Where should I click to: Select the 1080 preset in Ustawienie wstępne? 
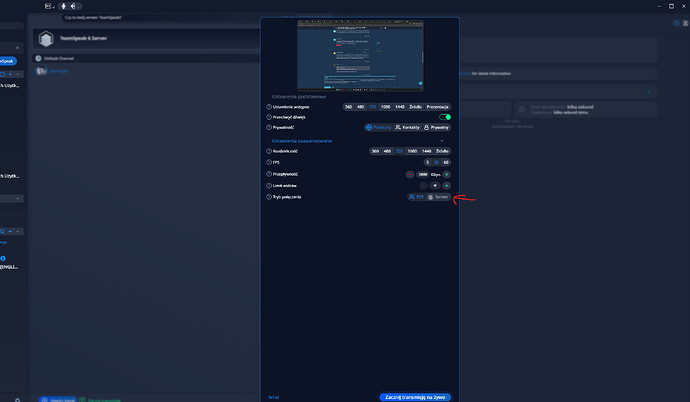[386, 106]
